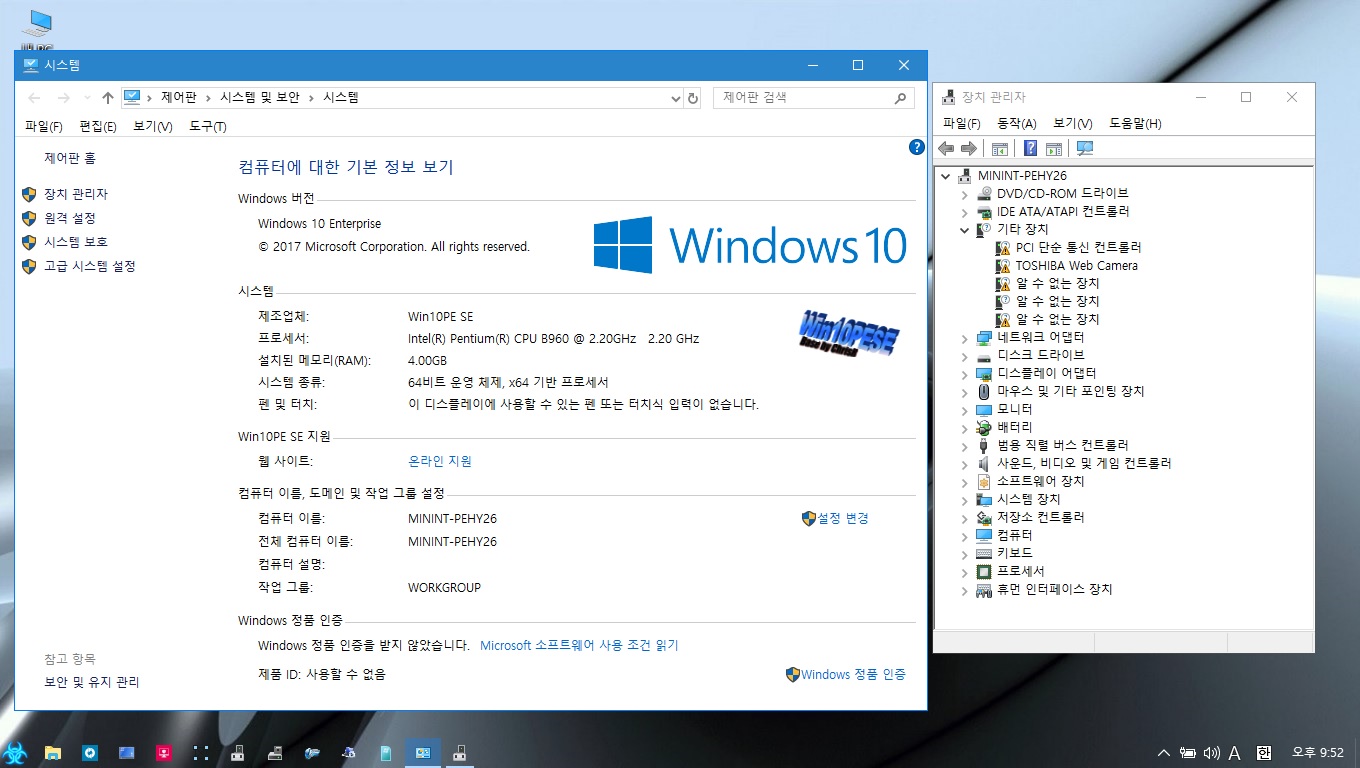Open File Explorer folder icon on taskbar
Viewport: 1360px width, 768px height.
pyautogui.click(x=53, y=752)
